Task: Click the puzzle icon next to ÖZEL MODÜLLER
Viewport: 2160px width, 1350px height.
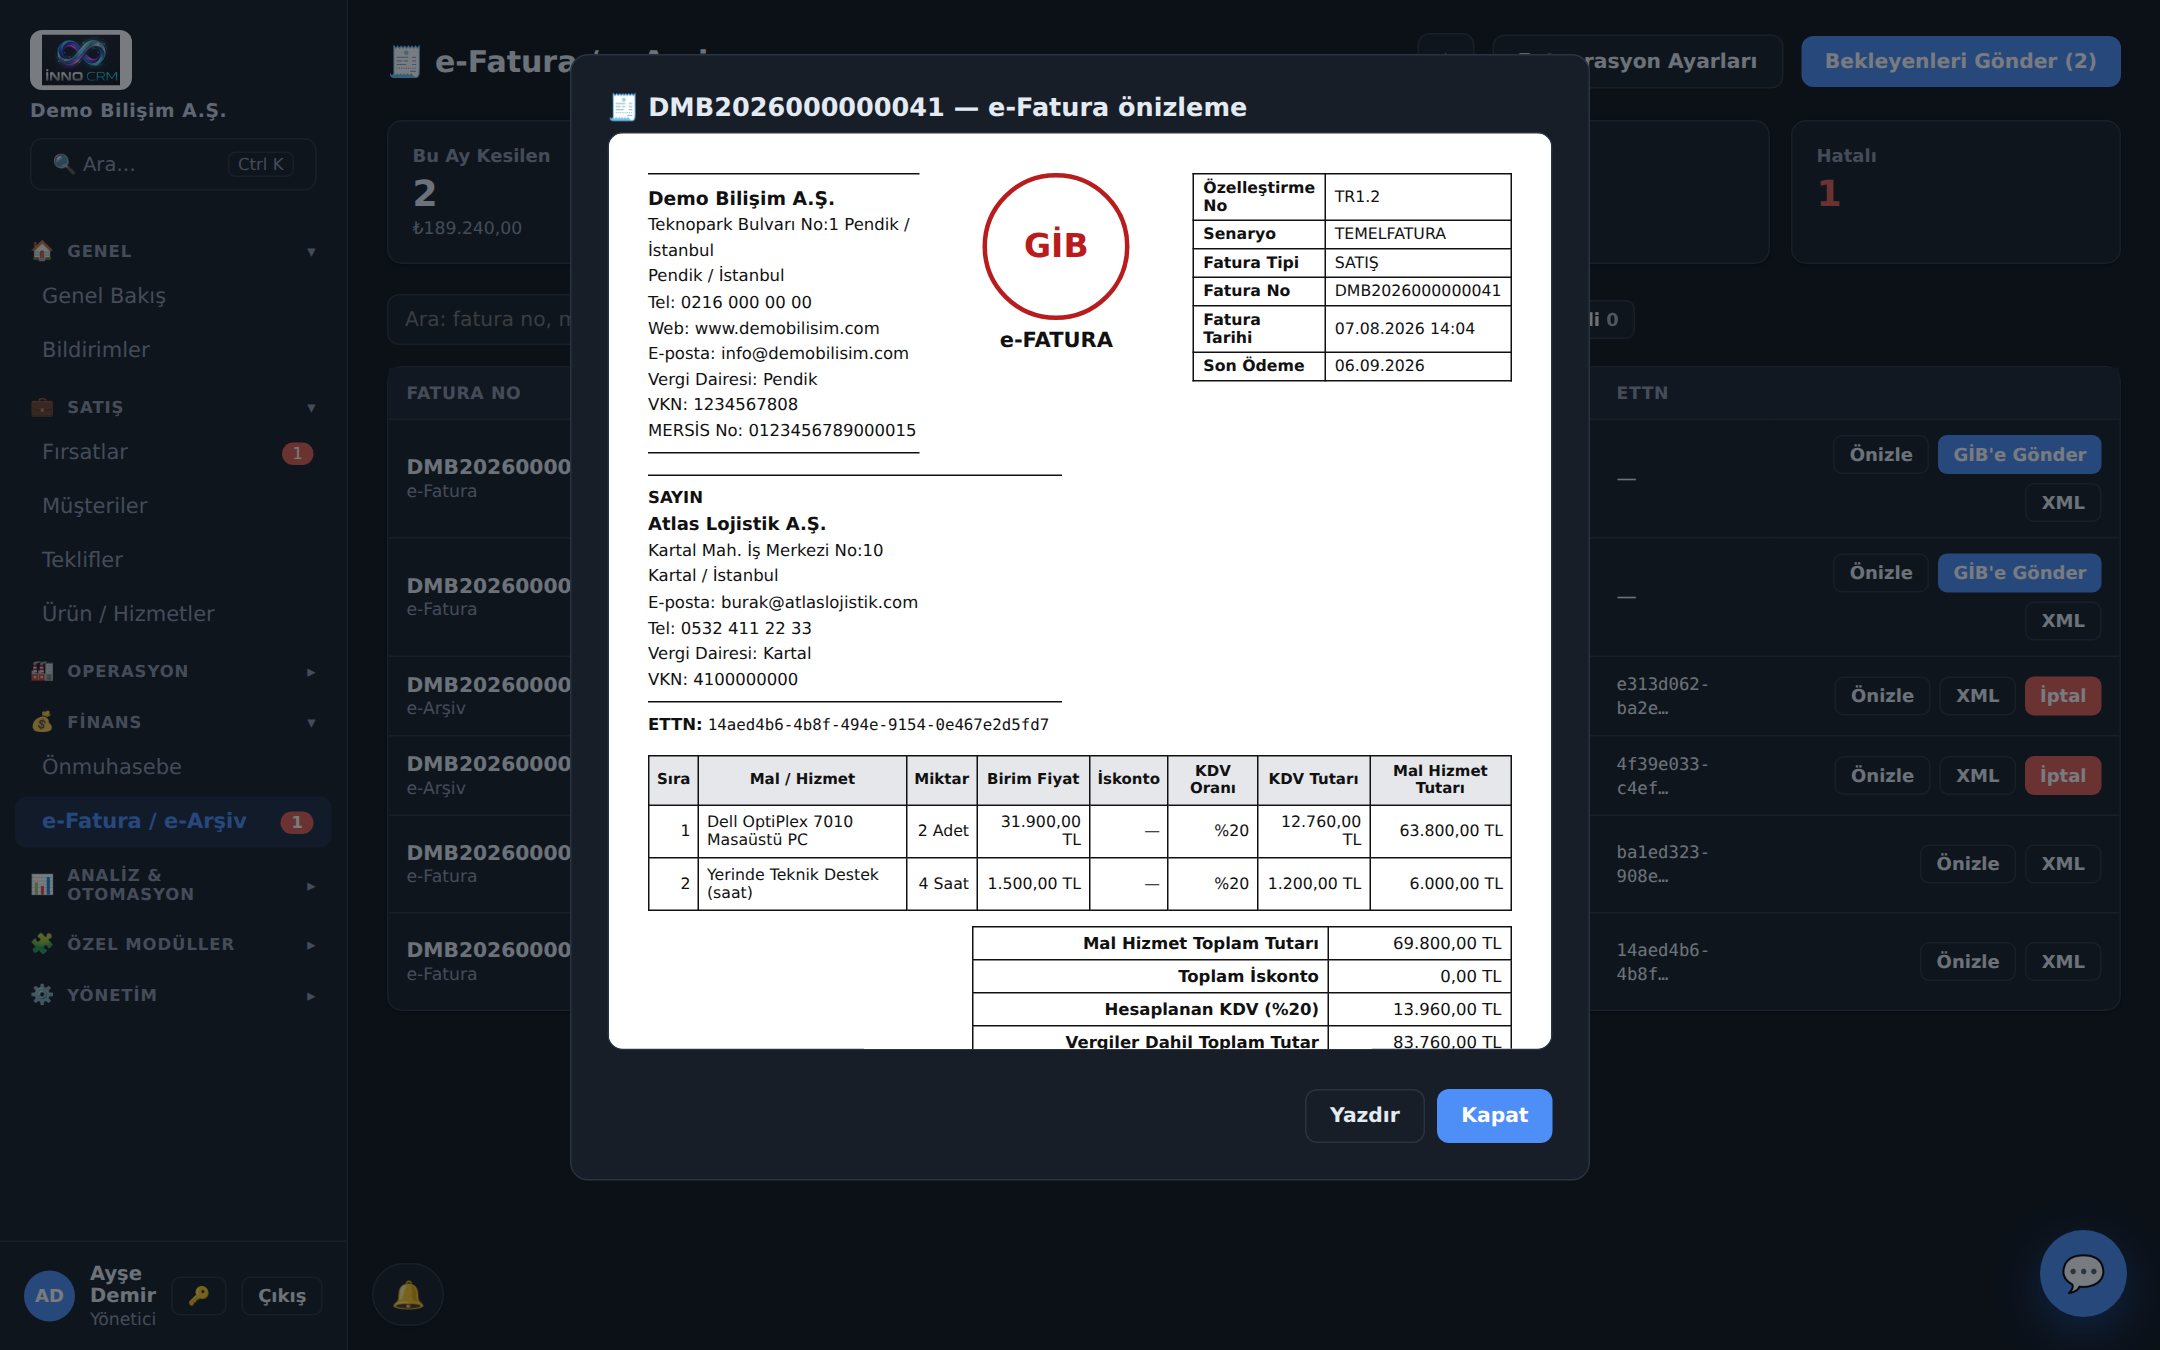Action: [42, 944]
